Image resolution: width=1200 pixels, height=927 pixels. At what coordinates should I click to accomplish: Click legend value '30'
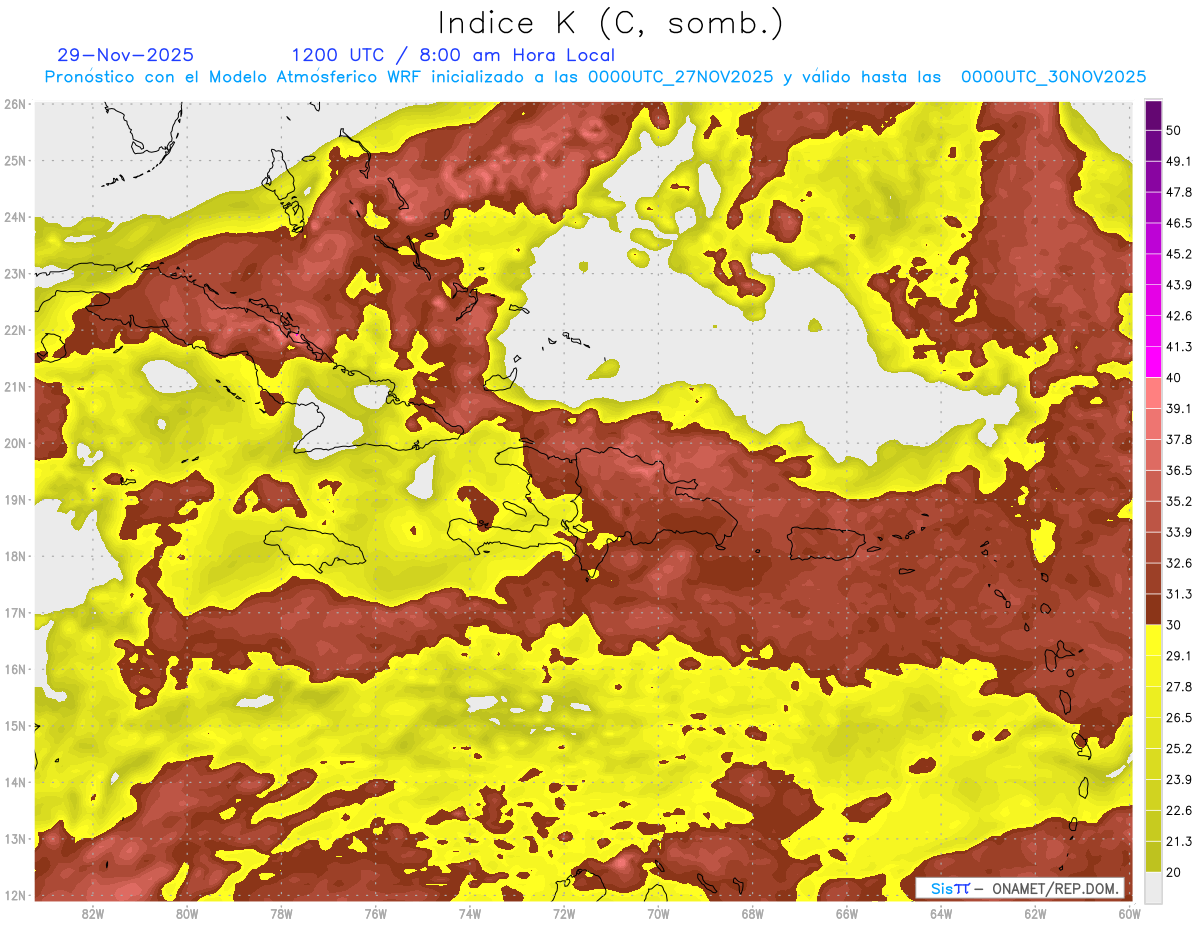pyautogui.click(x=1174, y=624)
